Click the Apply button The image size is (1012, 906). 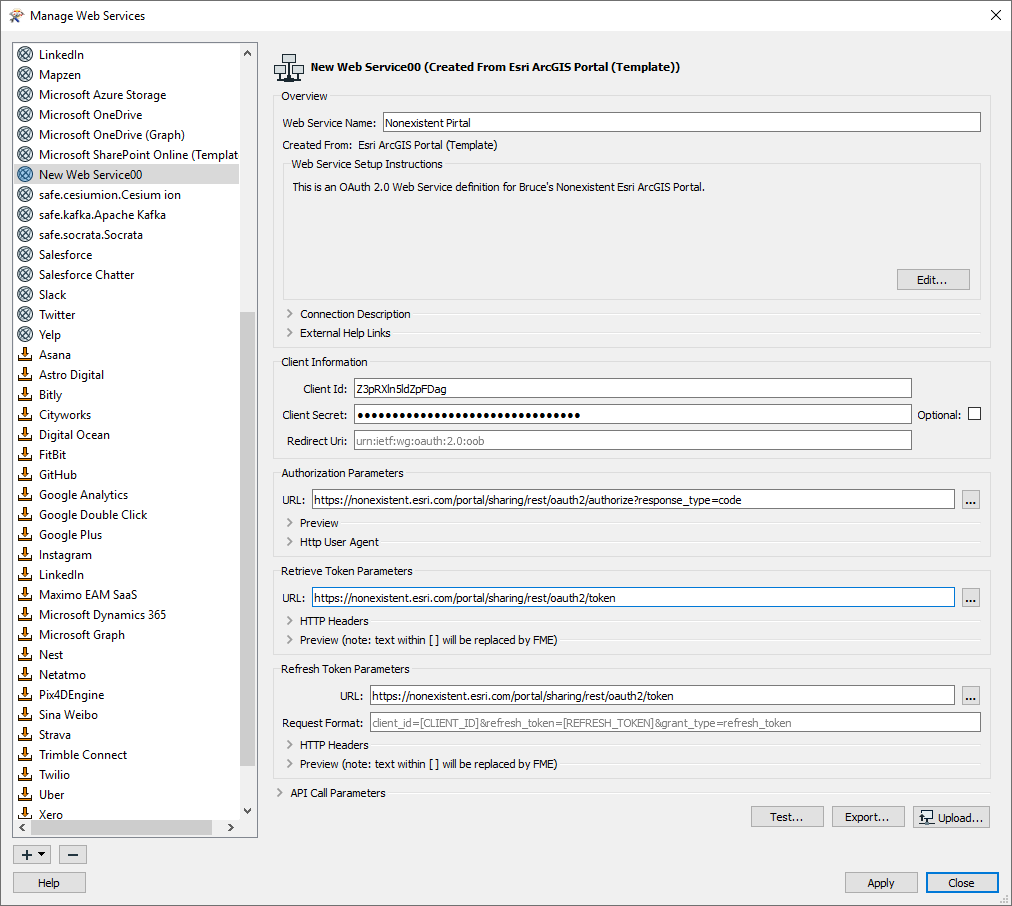[881, 883]
